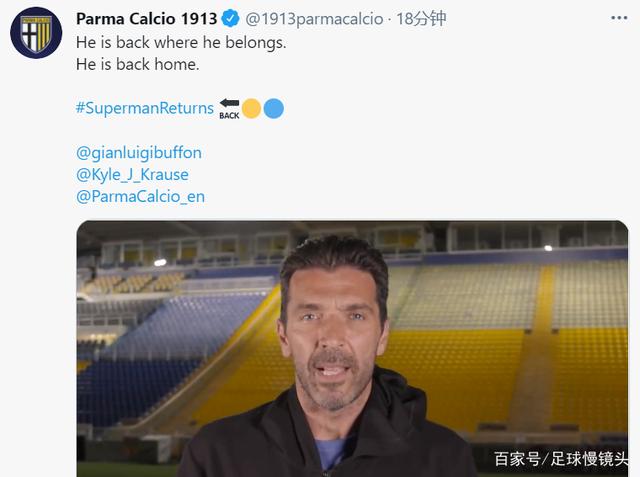Open the @Kyle_J_Krause mention
This screenshot has width=640, height=477.
132,175
